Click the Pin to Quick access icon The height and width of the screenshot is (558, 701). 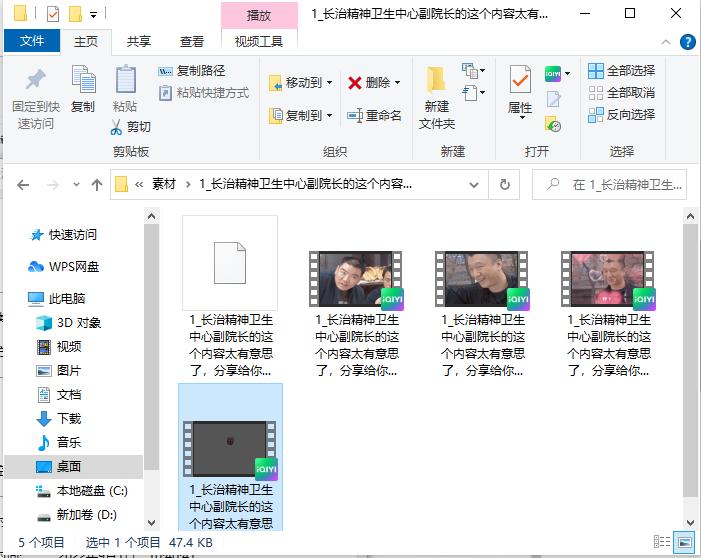(36, 80)
